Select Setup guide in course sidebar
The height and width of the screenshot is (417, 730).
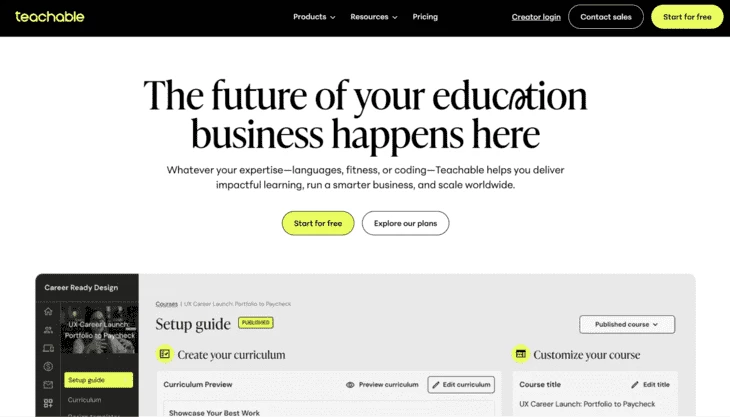pyautogui.click(x=98, y=380)
